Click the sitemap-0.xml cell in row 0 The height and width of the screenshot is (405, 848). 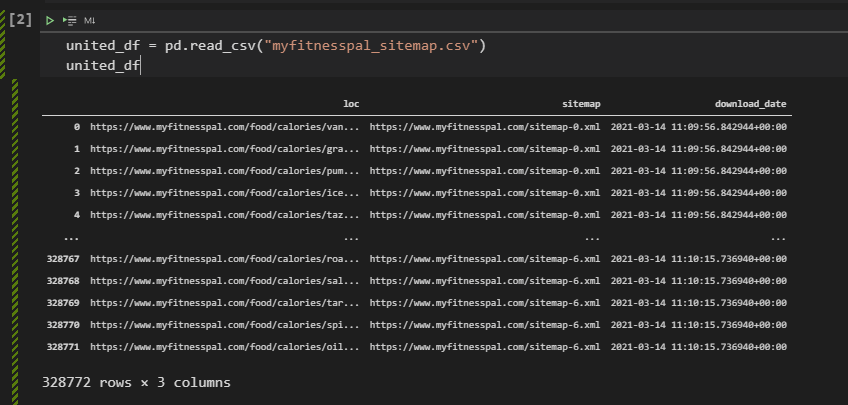485,127
